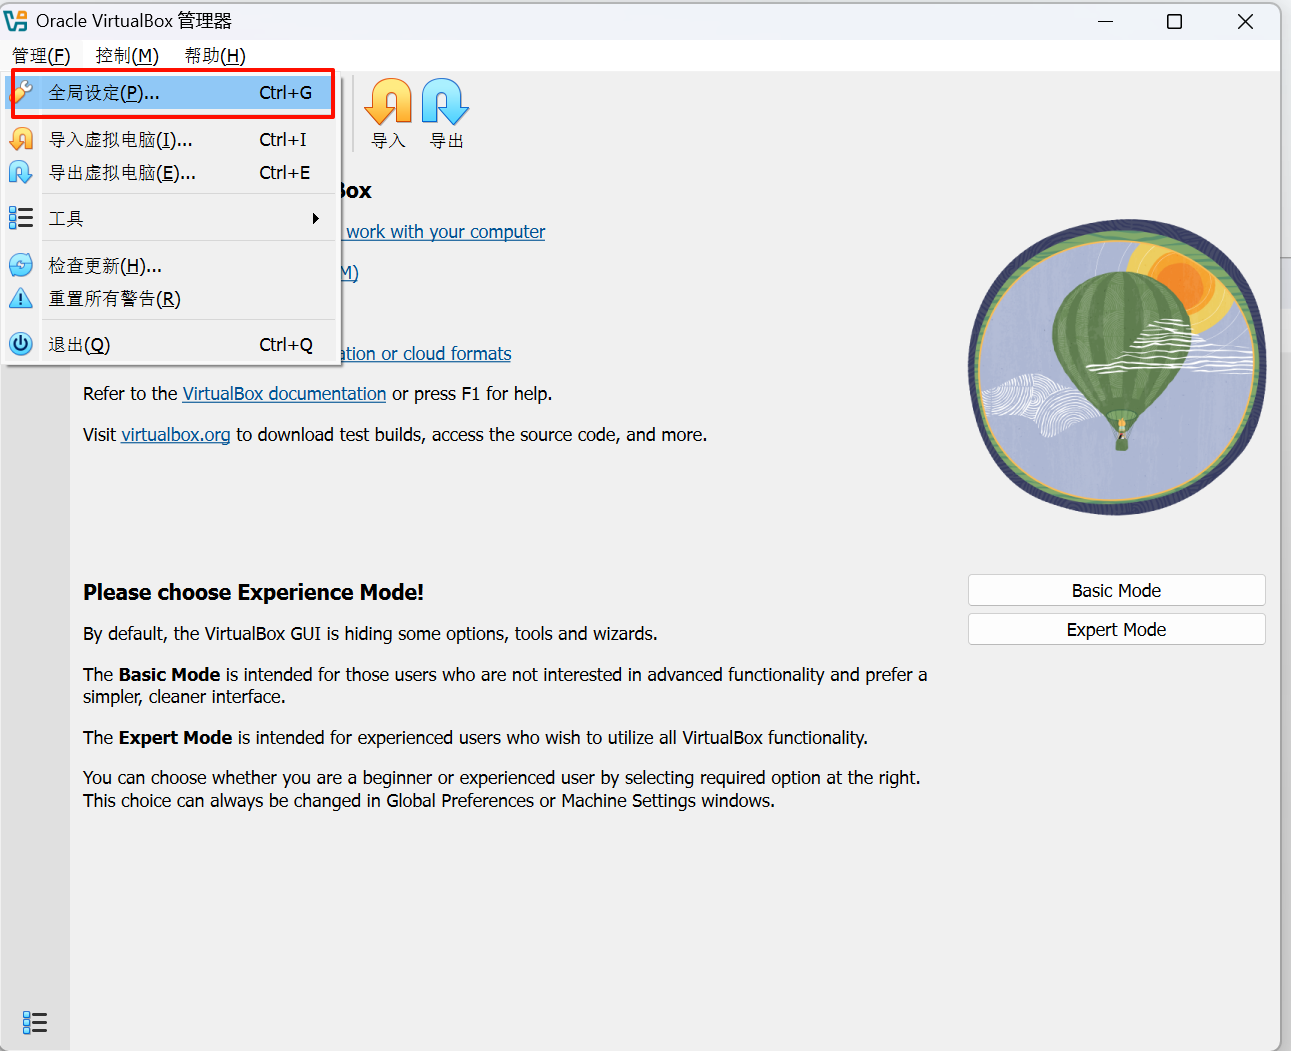Click the 导入 toolbar icon
Viewport: 1291px width, 1051px height.
coord(388,103)
